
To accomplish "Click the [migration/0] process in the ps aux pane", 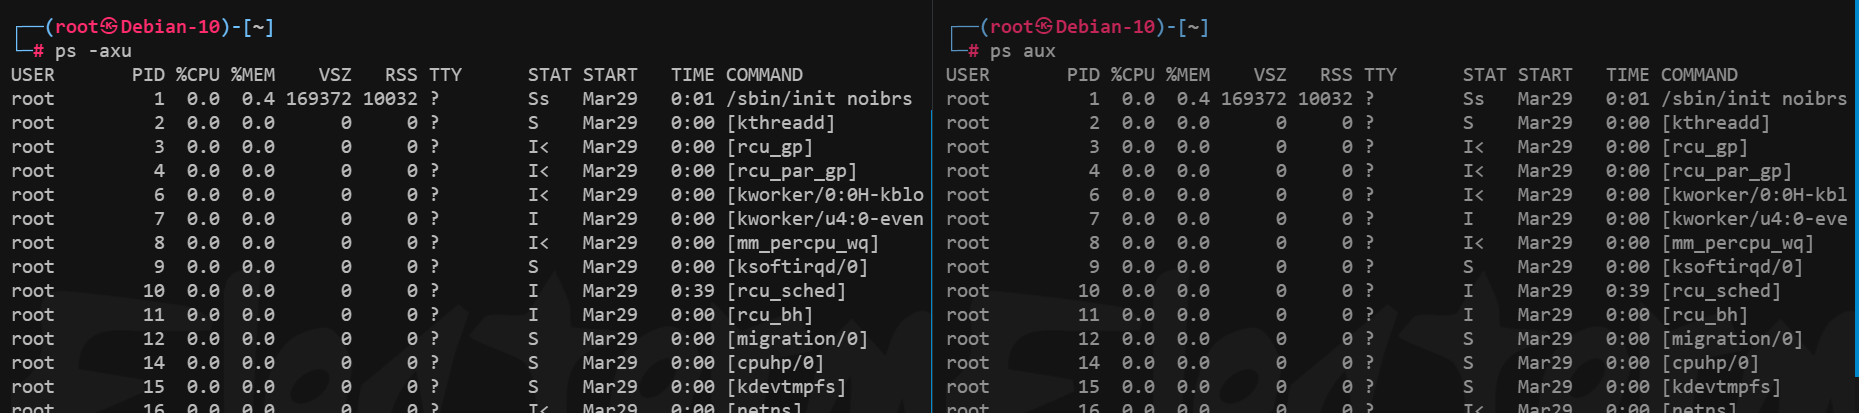I will (x=1731, y=339).
